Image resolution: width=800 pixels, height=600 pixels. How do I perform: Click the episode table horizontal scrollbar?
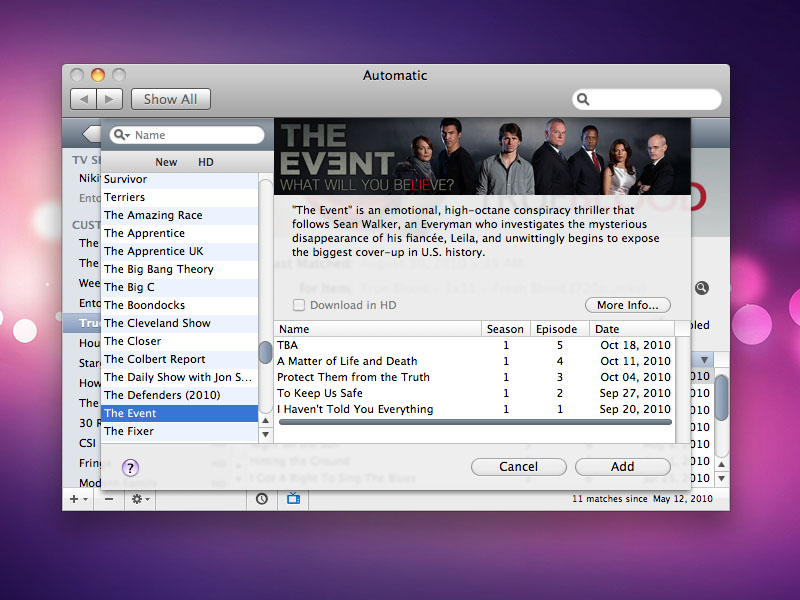tap(475, 422)
